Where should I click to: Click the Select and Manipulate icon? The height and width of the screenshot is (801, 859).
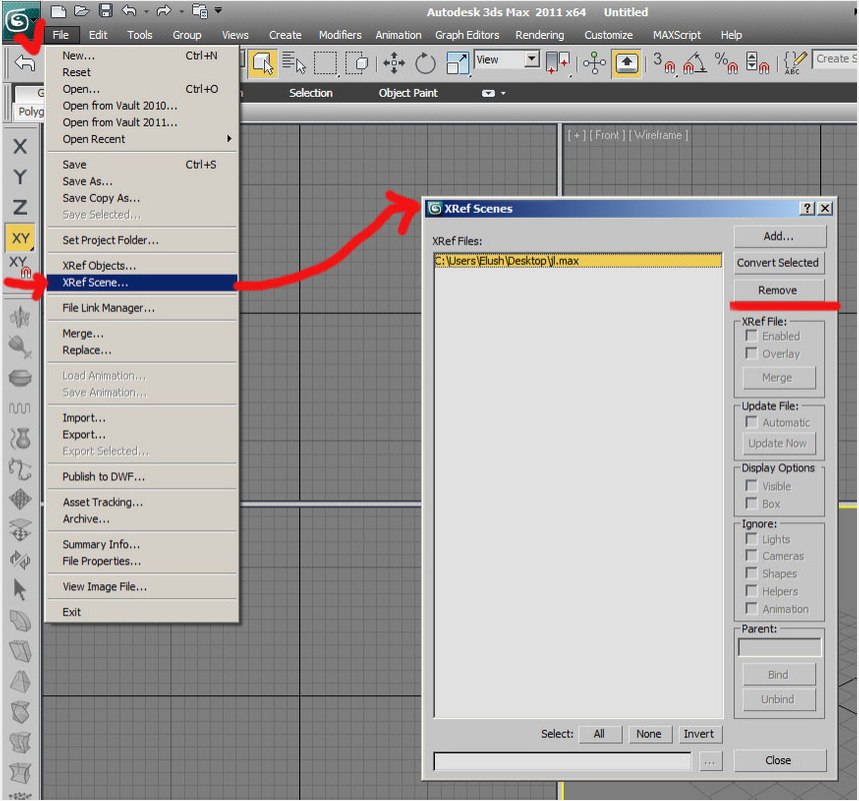(594, 63)
